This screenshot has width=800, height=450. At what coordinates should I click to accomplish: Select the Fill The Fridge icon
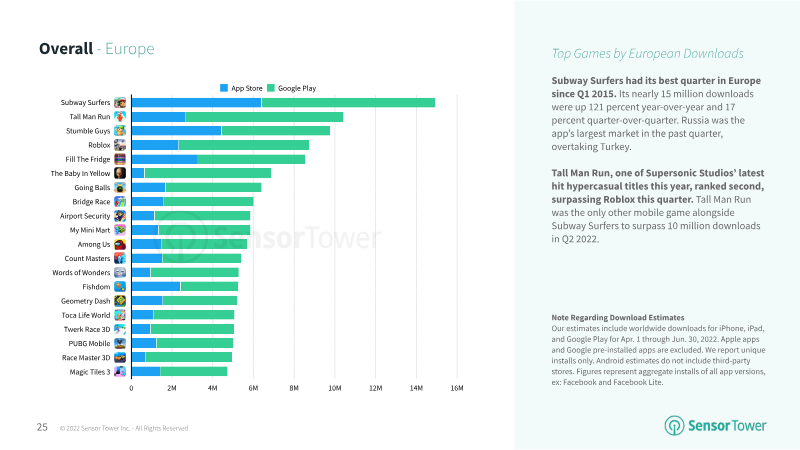(120, 159)
